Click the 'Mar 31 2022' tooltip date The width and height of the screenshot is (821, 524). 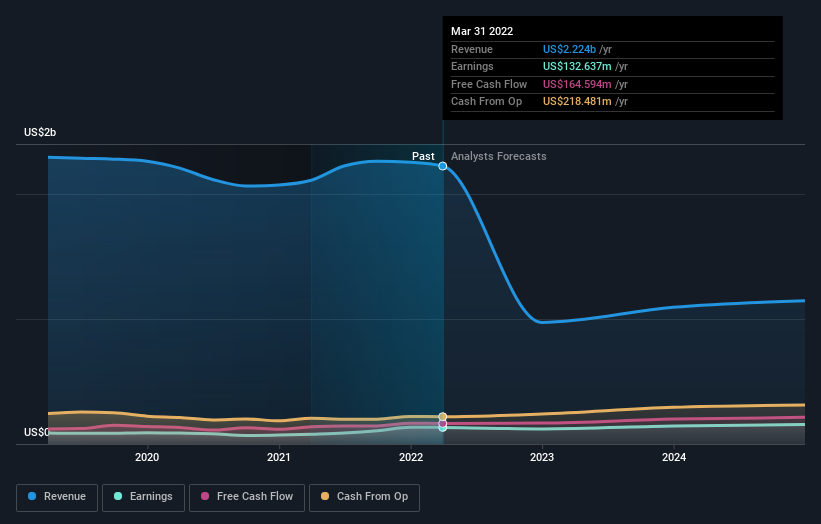tap(482, 31)
